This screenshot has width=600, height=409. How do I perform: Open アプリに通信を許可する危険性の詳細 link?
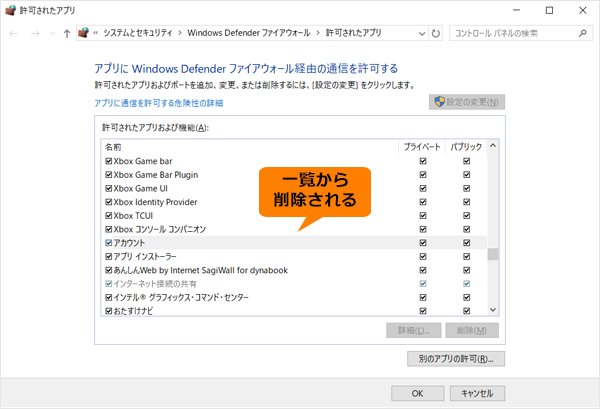(x=159, y=103)
